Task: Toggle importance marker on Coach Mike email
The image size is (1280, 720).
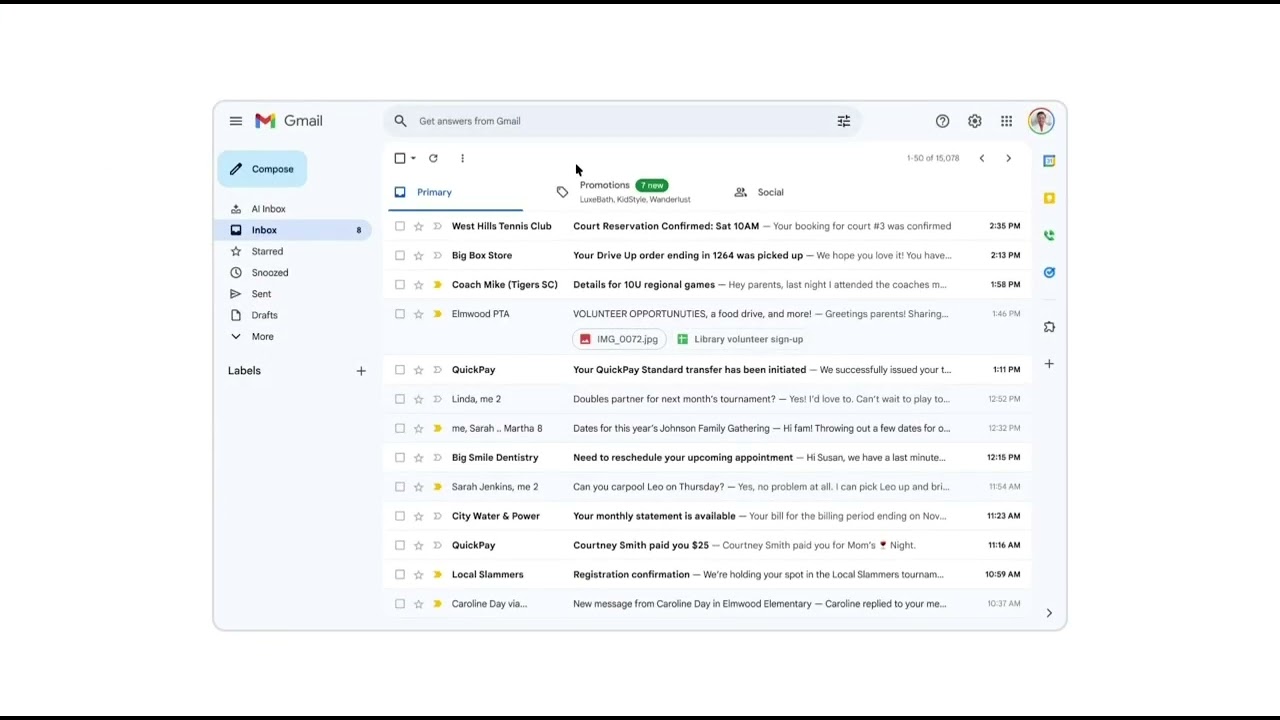Action: 437,285
